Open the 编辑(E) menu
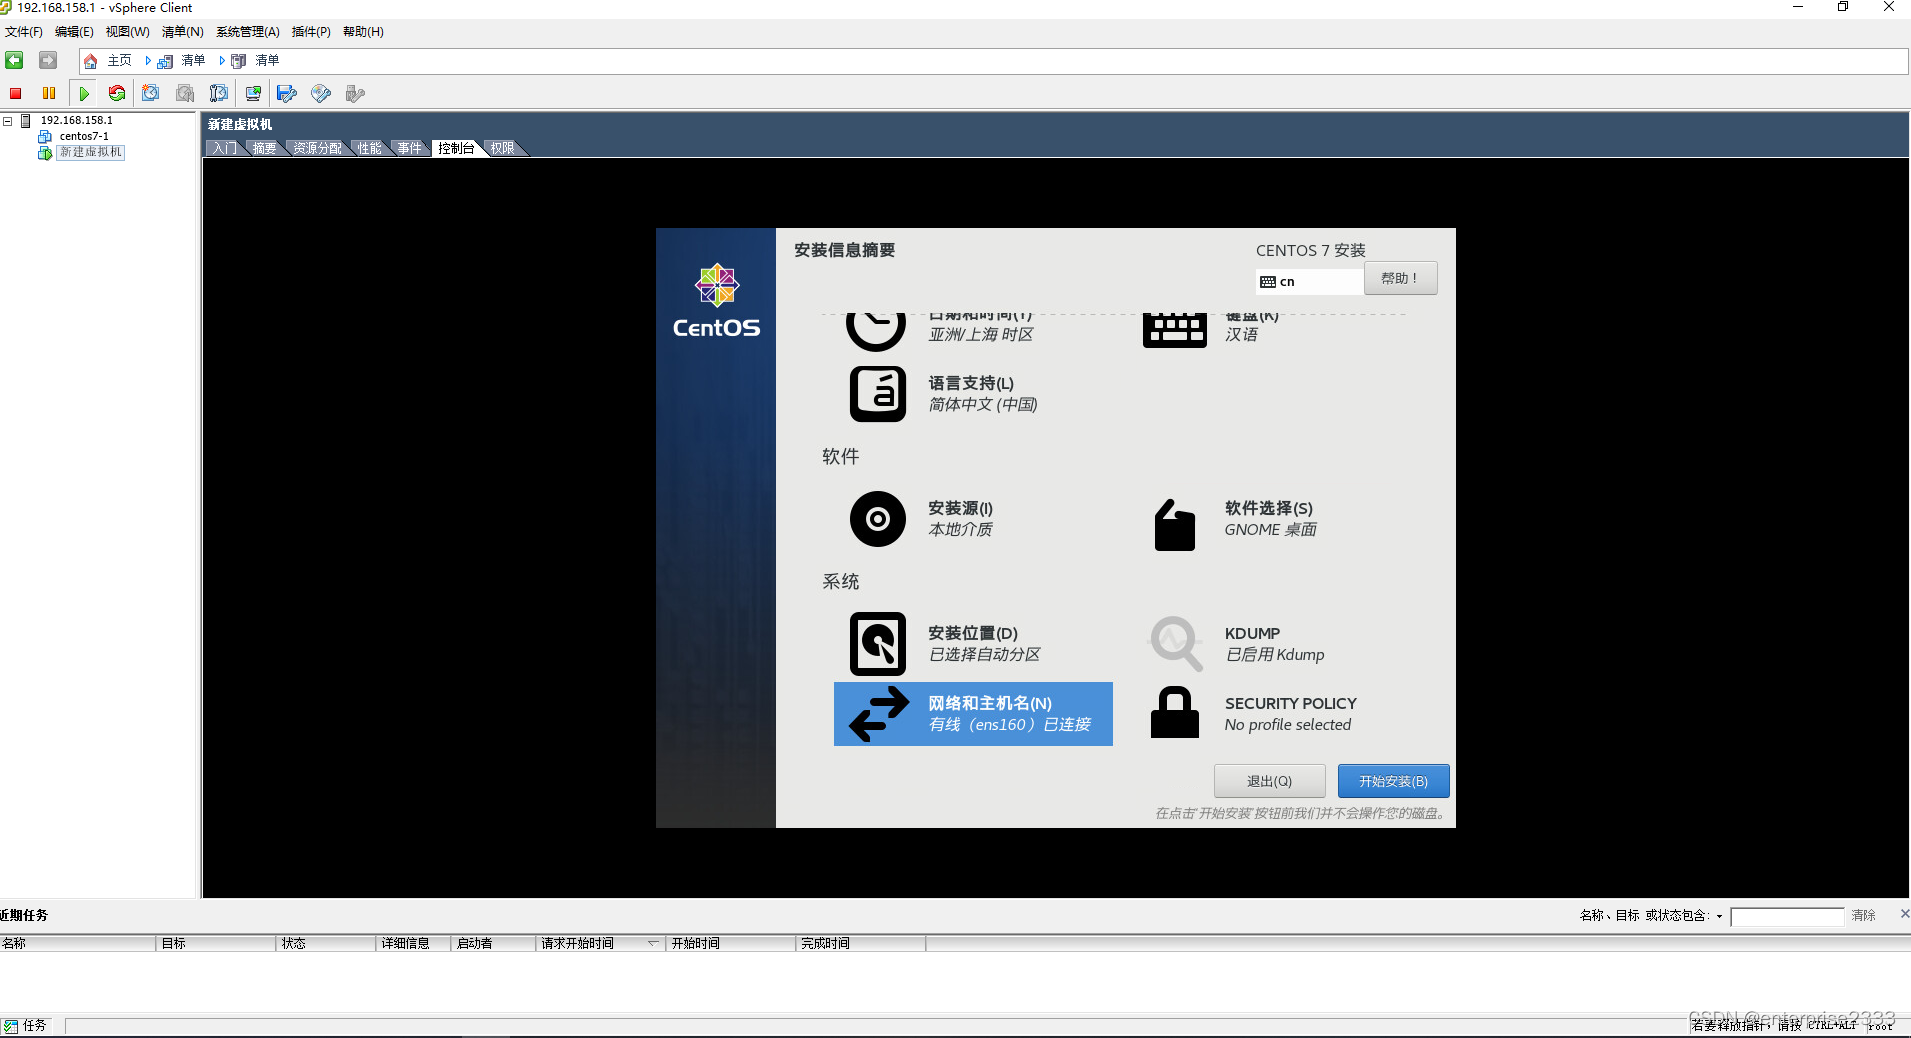This screenshot has width=1911, height=1038. point(74,32)
